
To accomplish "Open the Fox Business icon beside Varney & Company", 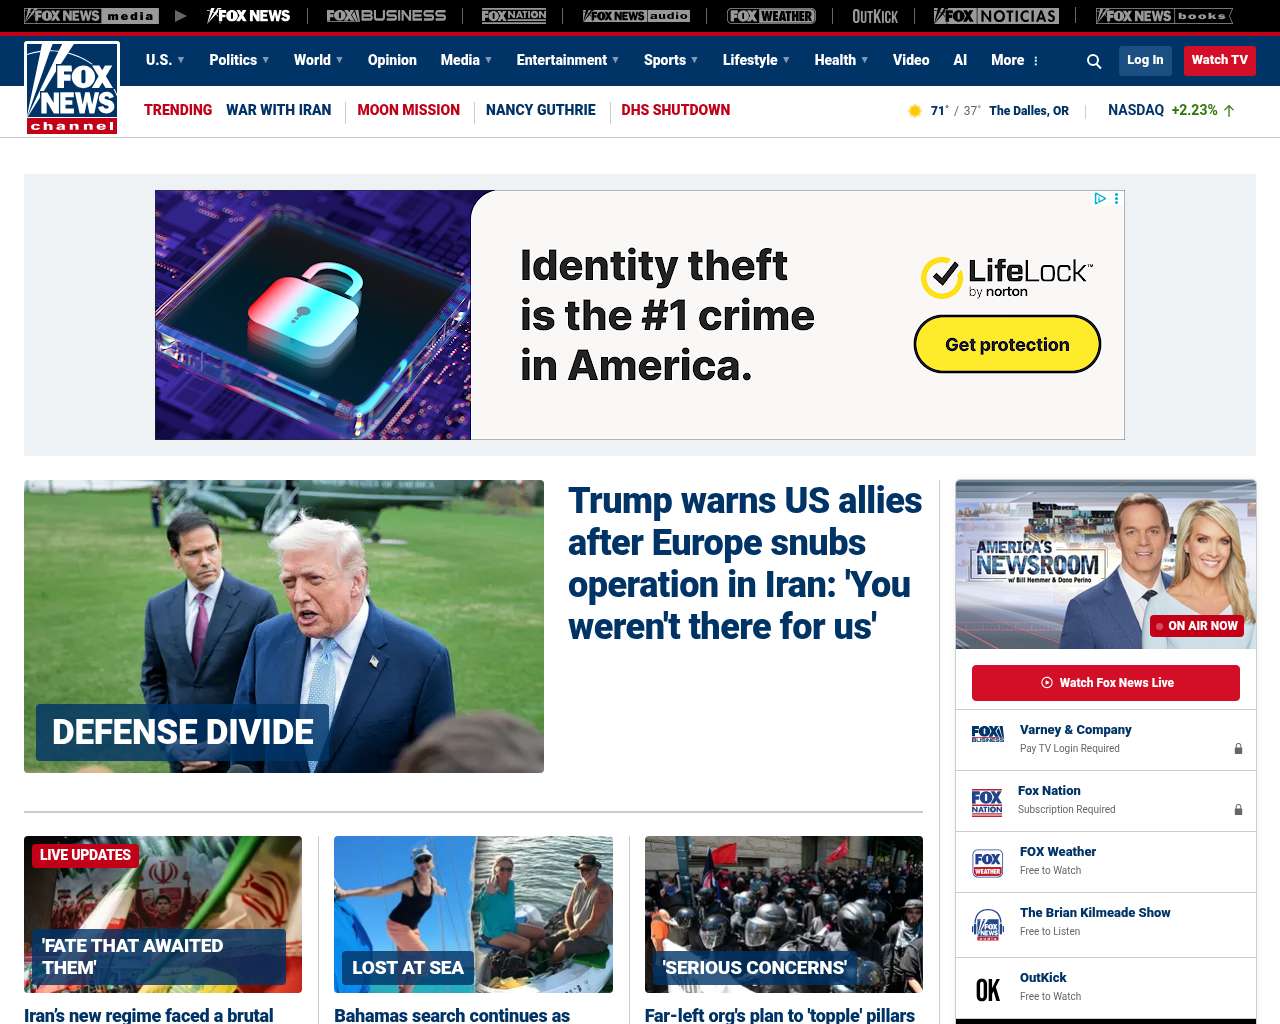I will pyautogui.click(x=987, y=734).
